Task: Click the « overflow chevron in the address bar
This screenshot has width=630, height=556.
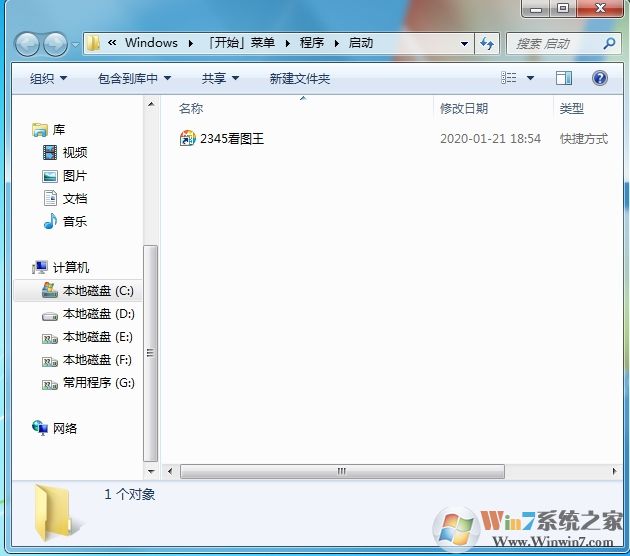Action: point(112,43)
